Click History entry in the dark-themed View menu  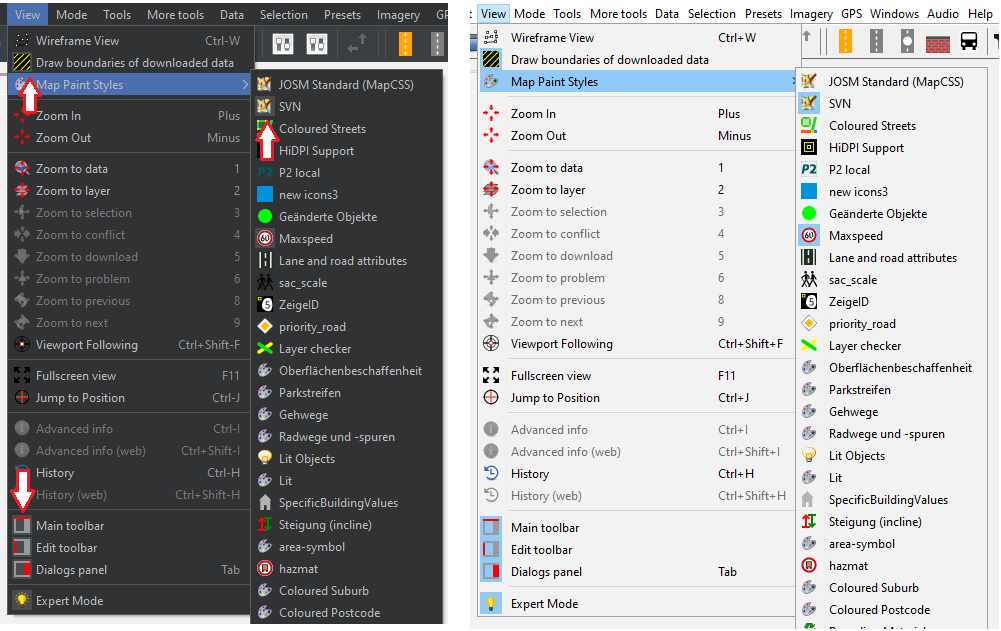(x=55, y=473)
